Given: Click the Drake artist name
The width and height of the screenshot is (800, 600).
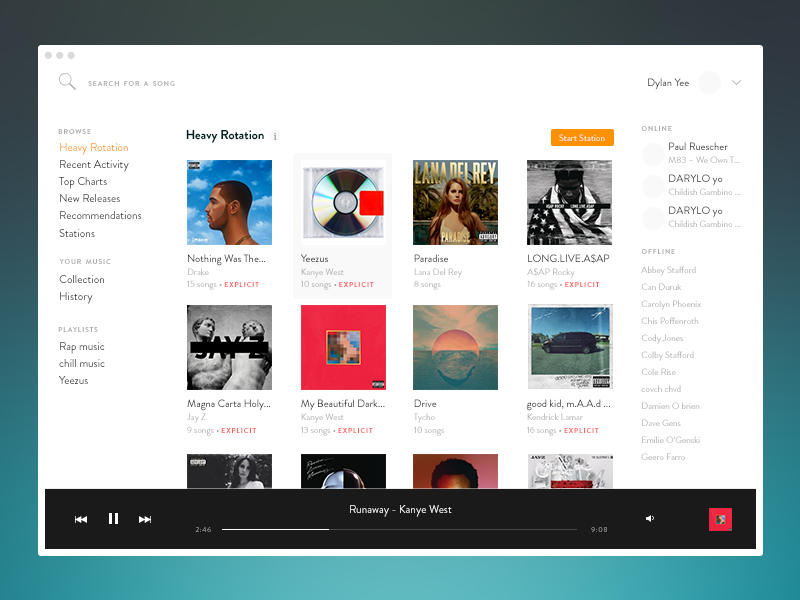Looking at the screenshot, I should coord(198,272).
